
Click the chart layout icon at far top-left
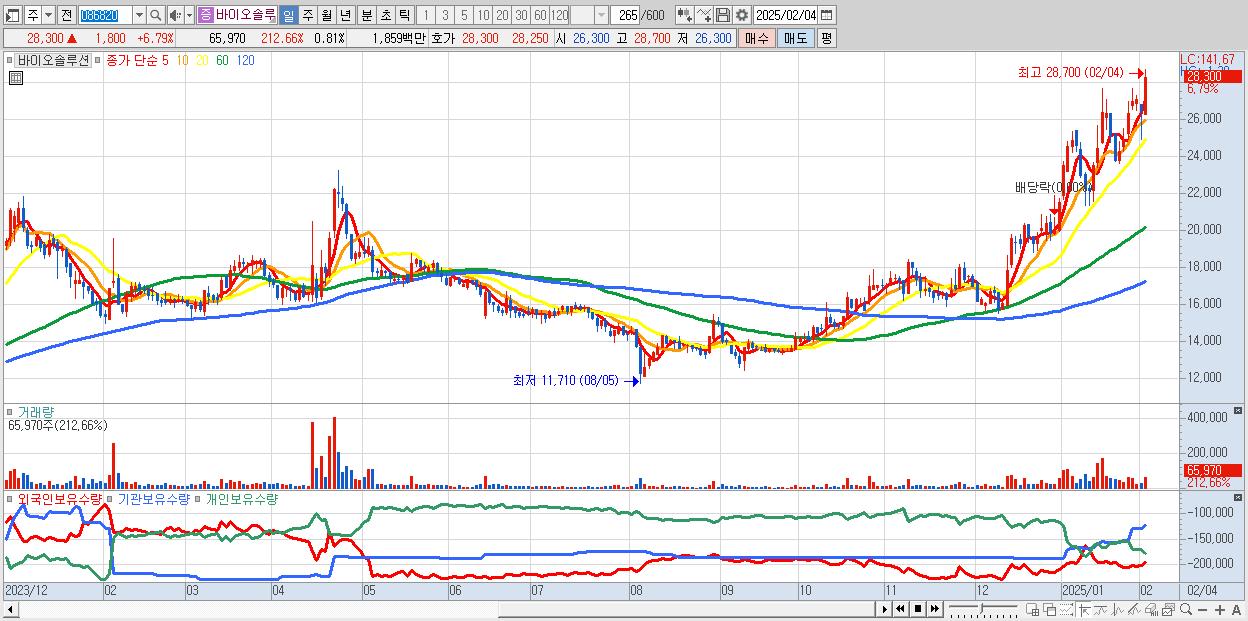[x=12, y=15]
